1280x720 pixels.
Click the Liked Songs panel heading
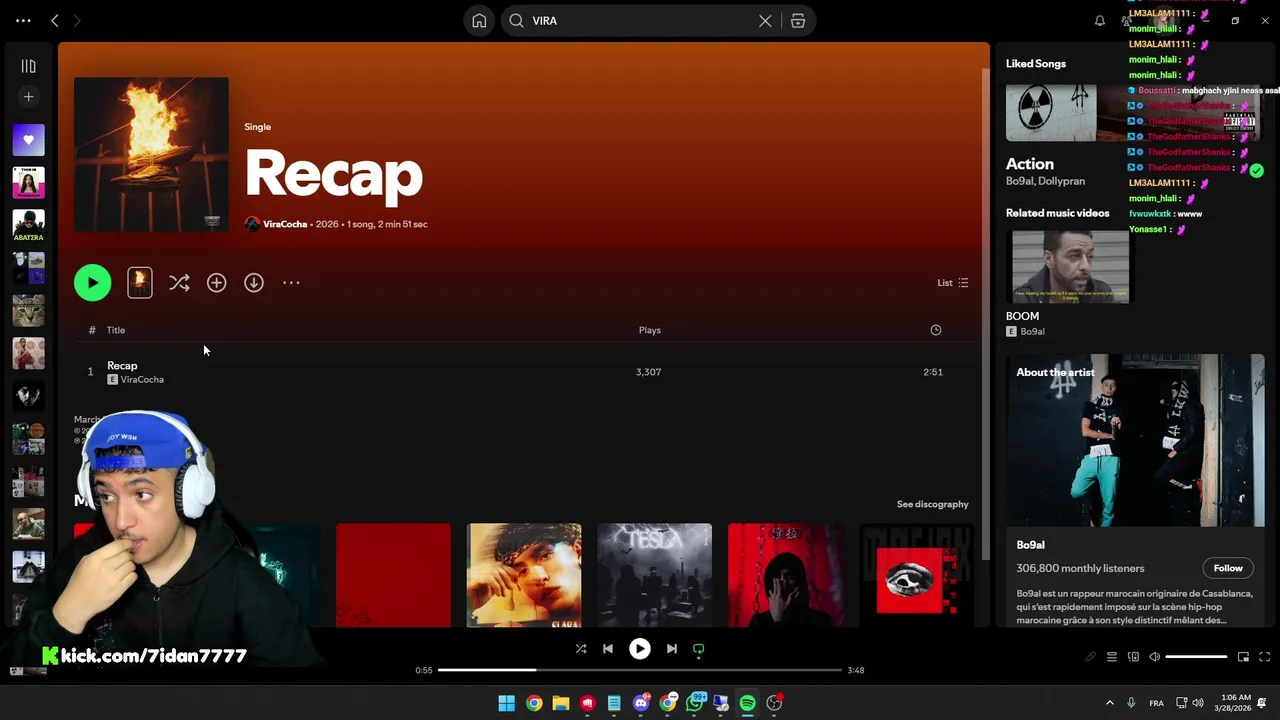(x=1036, y=64)
